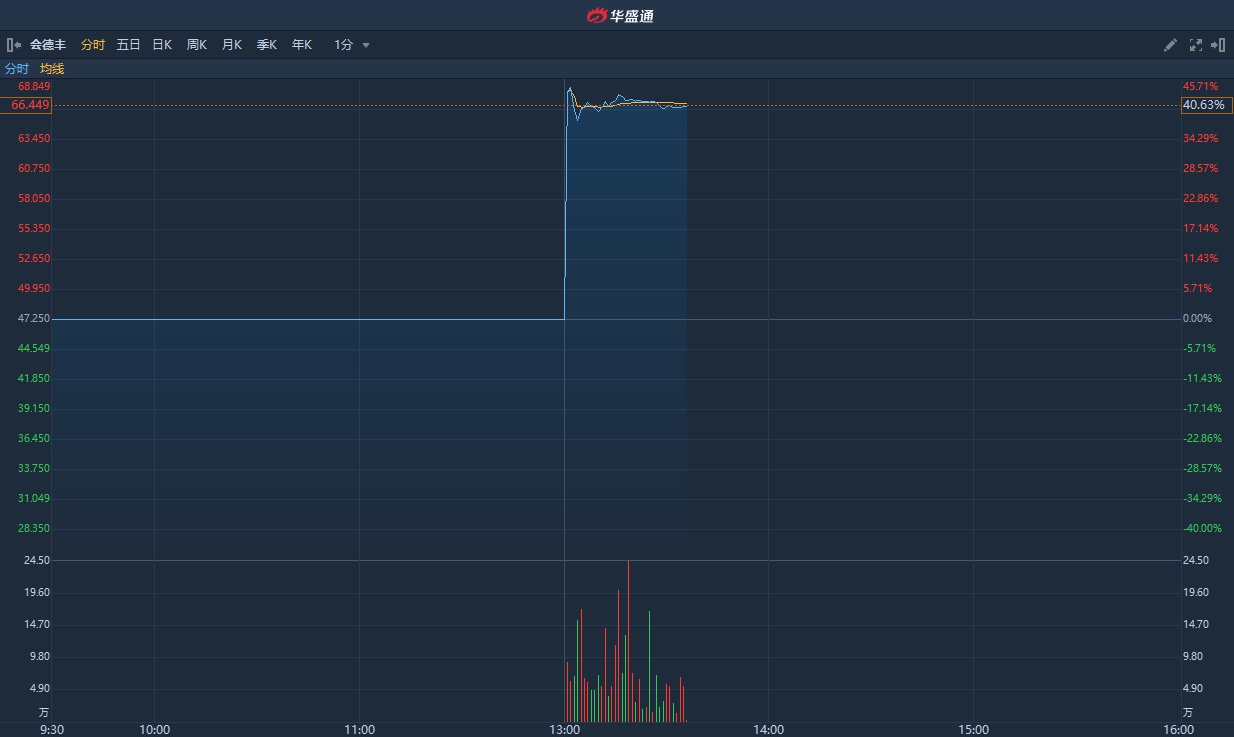The height and width of the screenshot is (737, 1234).
Task: Toggle the 均线 average line legend
Action: point(52,69)
